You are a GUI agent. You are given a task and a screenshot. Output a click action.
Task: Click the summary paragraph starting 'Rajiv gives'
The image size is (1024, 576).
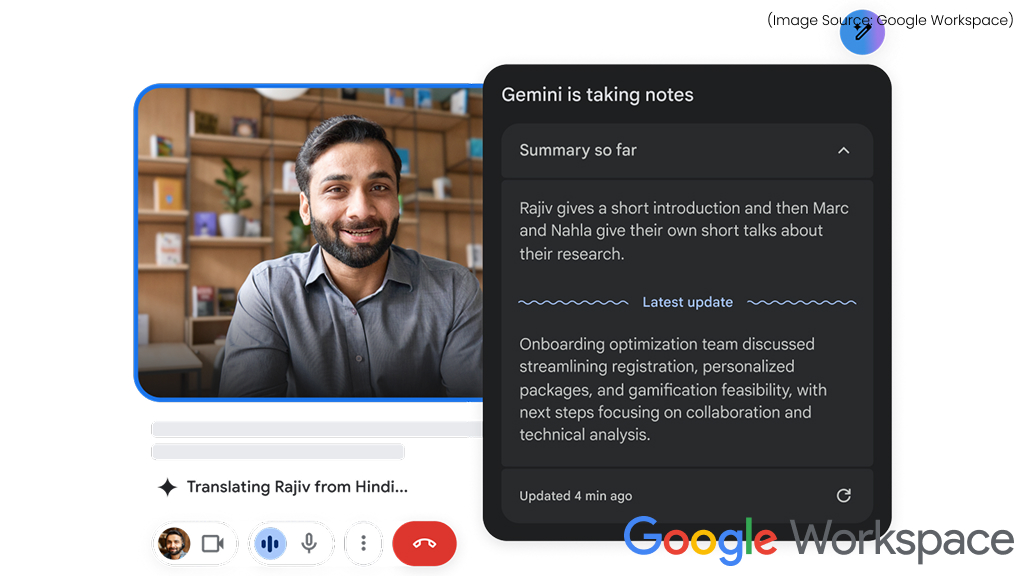pyautogui.click(x=684, y=231)
